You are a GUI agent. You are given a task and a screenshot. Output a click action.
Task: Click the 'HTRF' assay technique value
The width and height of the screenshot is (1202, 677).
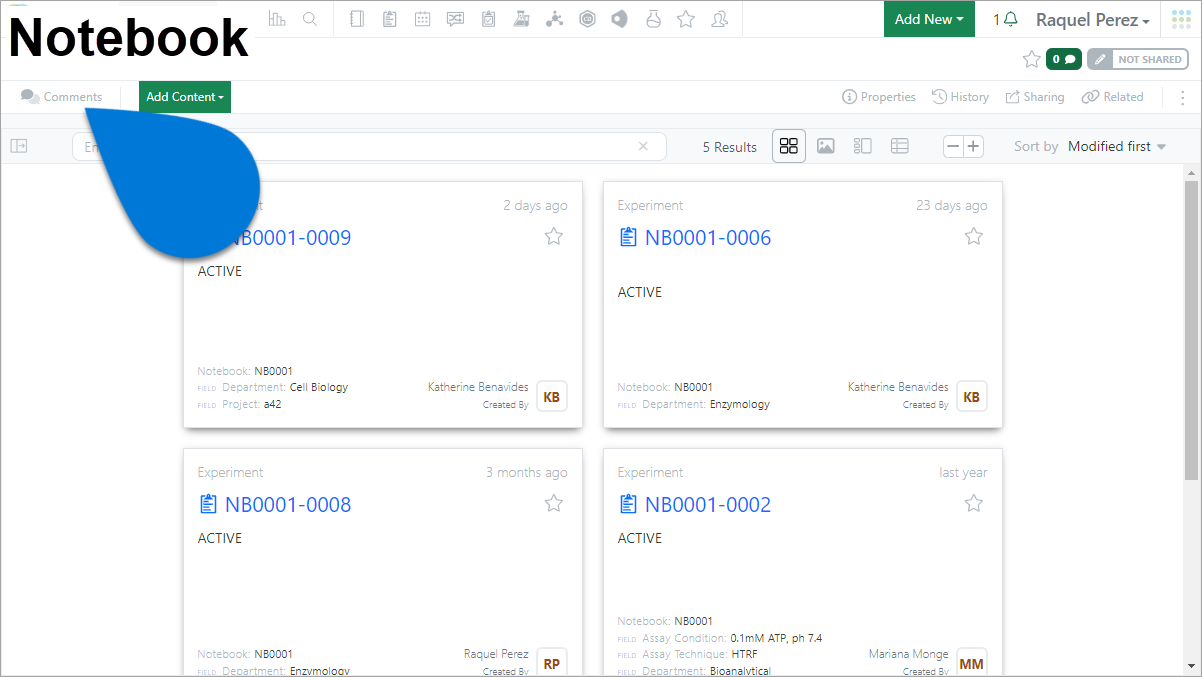(x=745, y=655)
